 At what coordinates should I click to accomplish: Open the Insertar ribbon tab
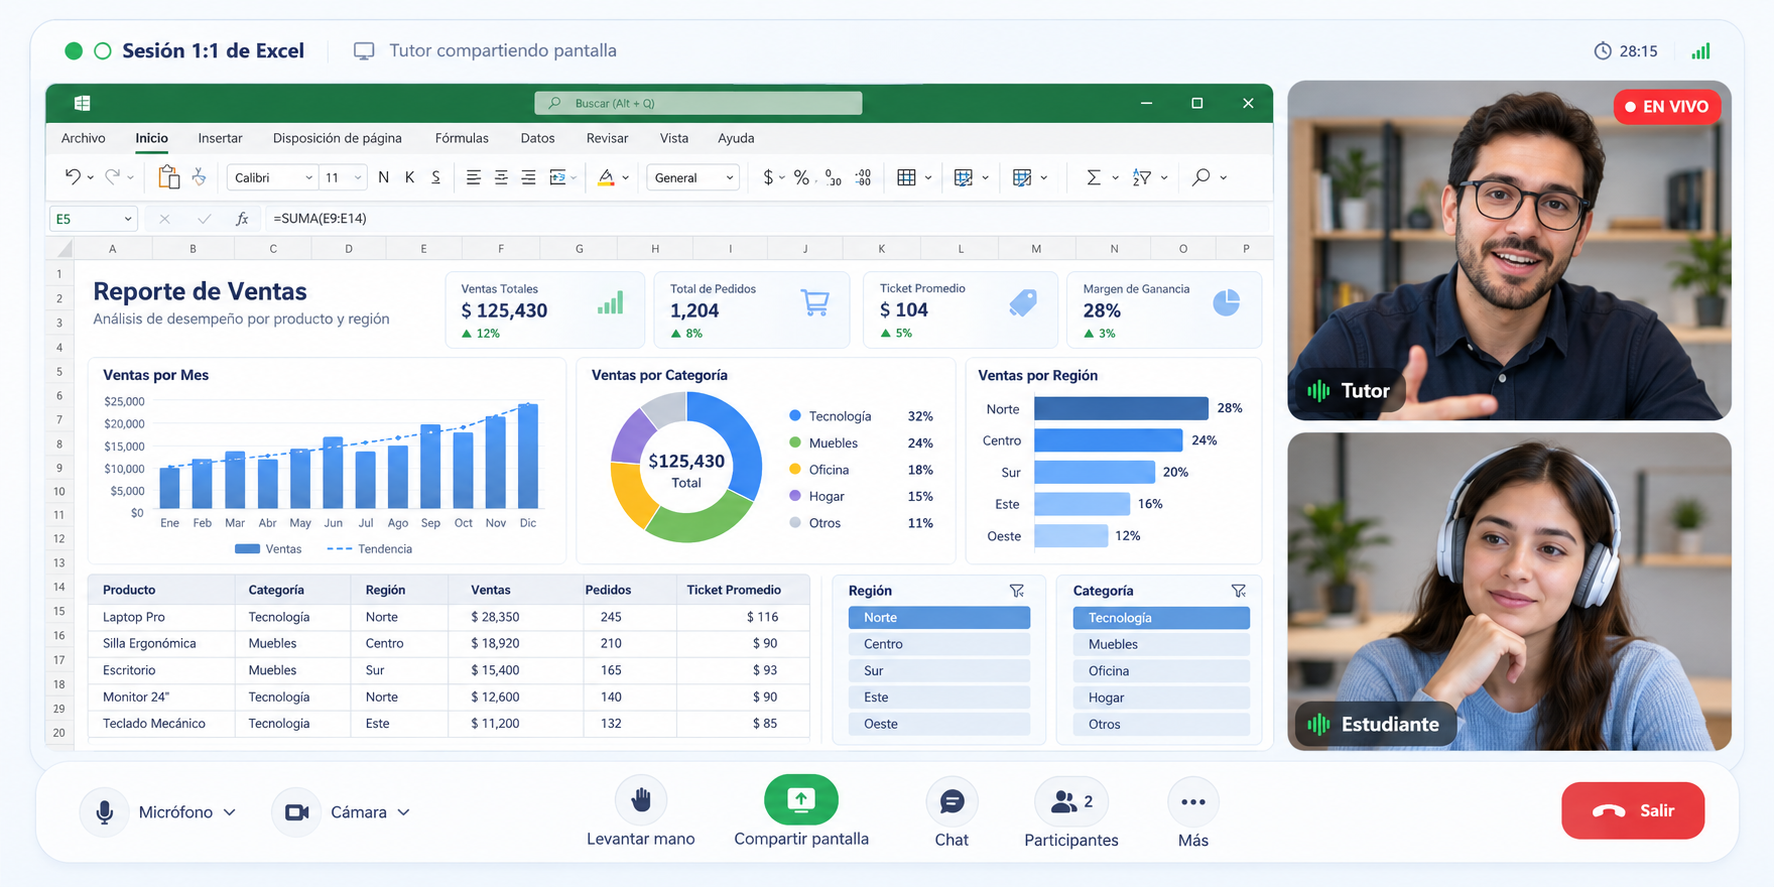pyautogui.click(x=220, y=138)
